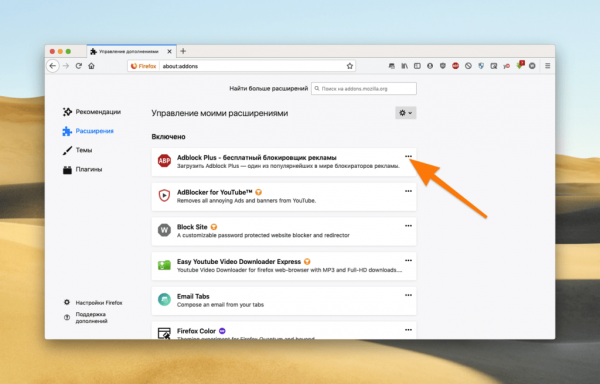The height and width of the screenshot is (384, 600).
Task: Open a new tab with plus button
Action: [183, 51]
